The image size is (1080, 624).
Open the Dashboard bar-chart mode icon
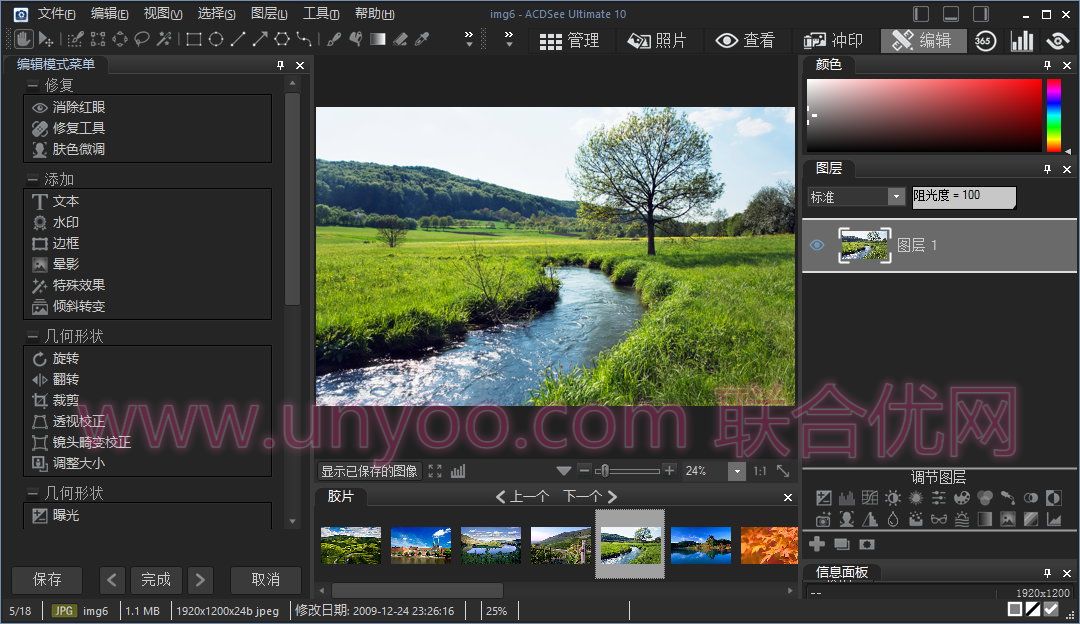tap(1022, 41)
